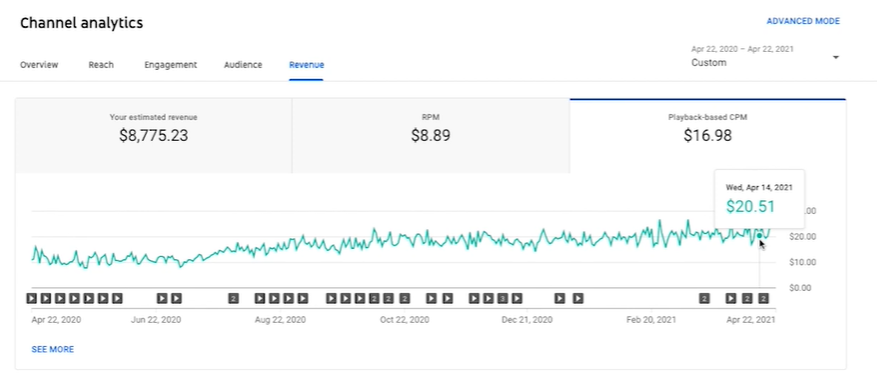Select the lone '2' marker before Aug 22, 2020
This screenshot has width=877, height=379.
233,299
